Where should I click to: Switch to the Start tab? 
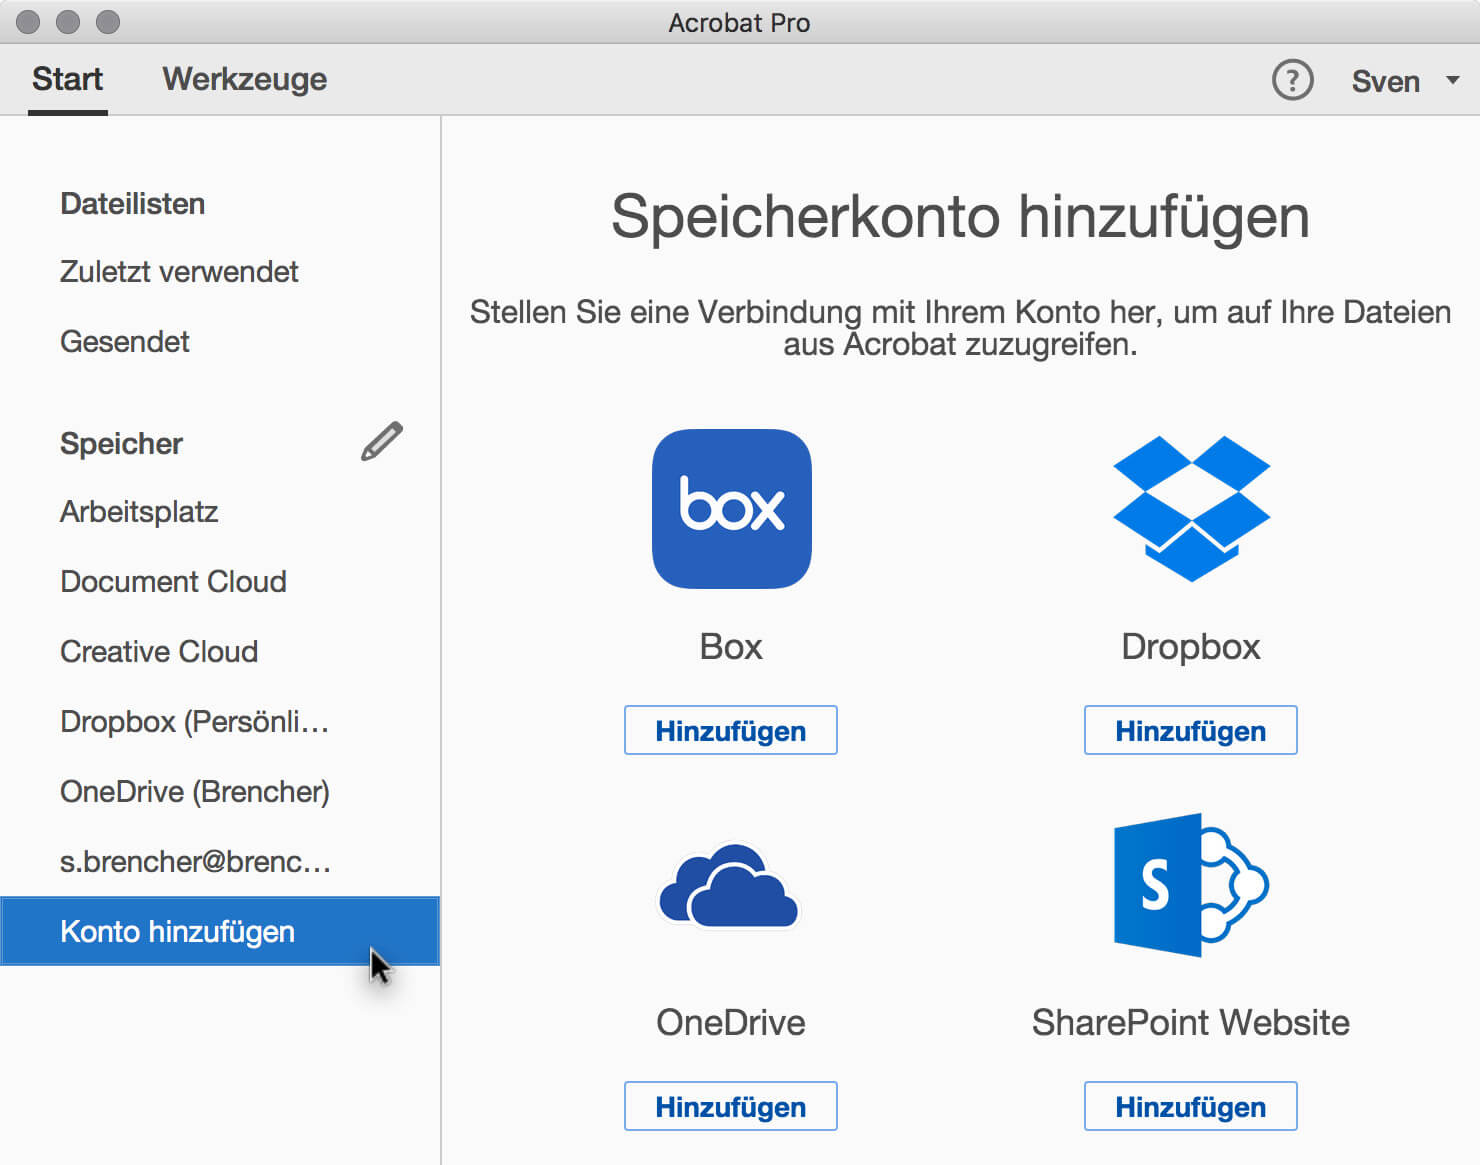(67, 79)
